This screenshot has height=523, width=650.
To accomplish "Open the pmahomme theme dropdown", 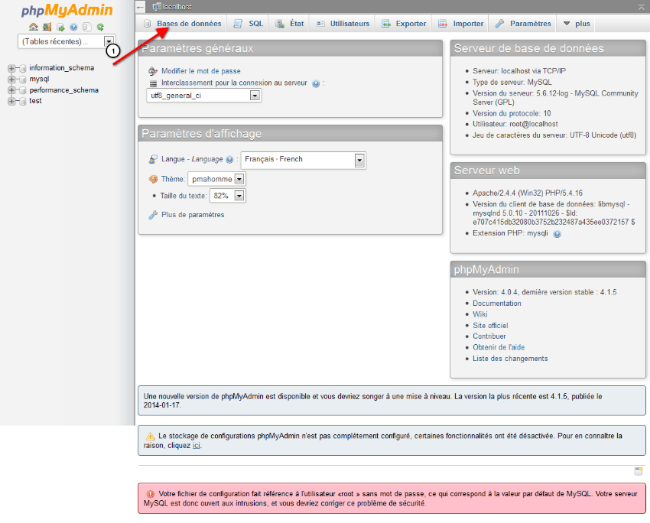I will [216, 179].
